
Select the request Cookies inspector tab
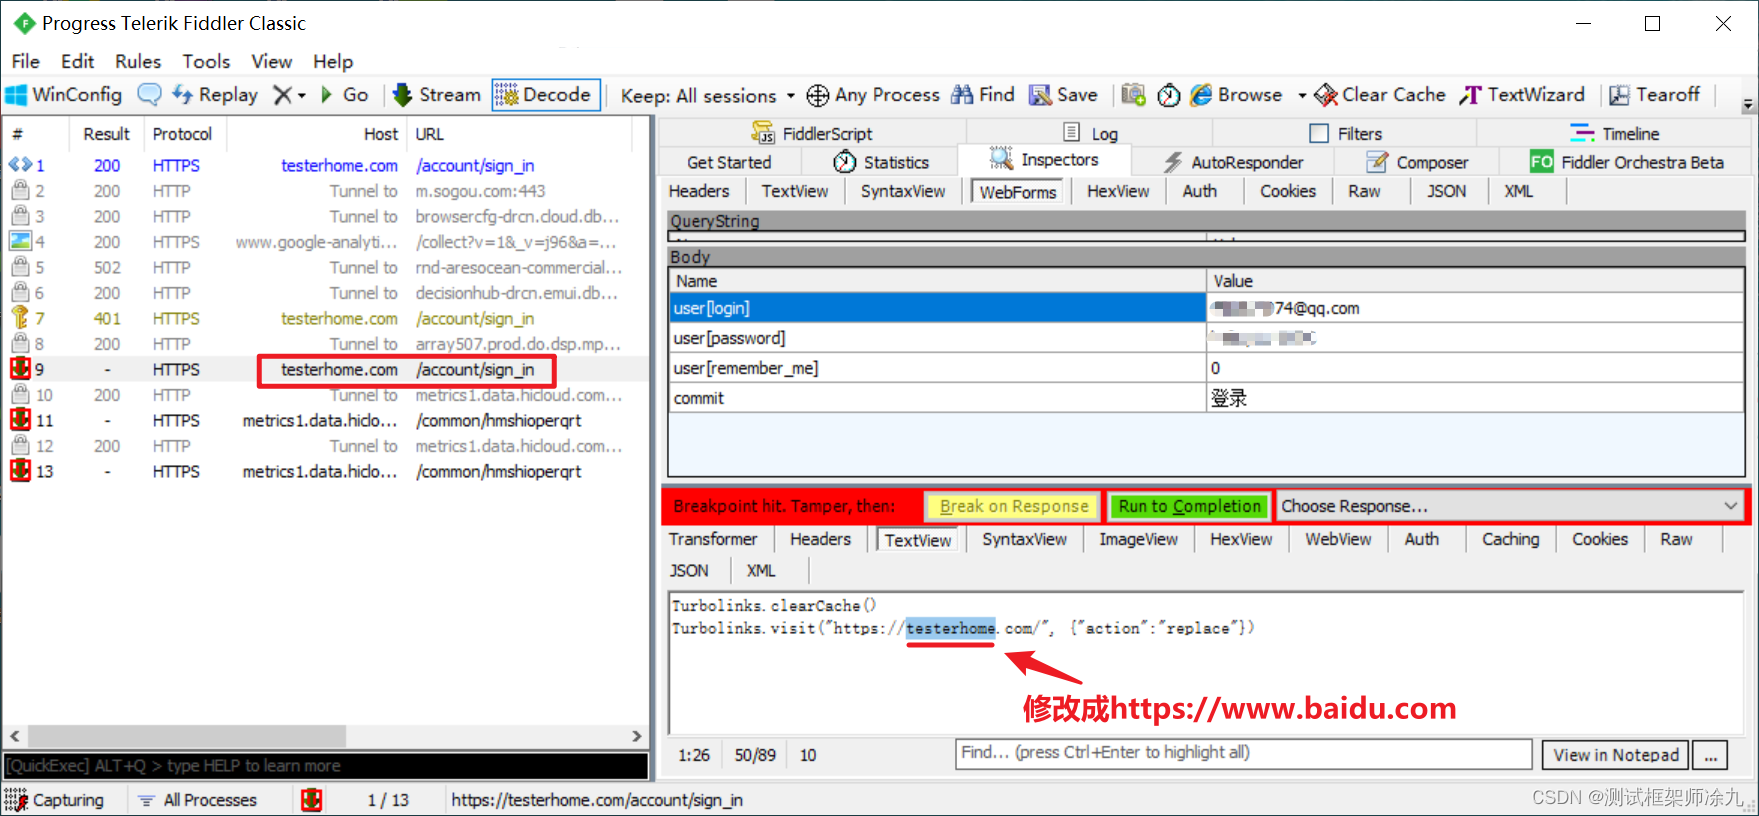click(x=1288, y=191)
